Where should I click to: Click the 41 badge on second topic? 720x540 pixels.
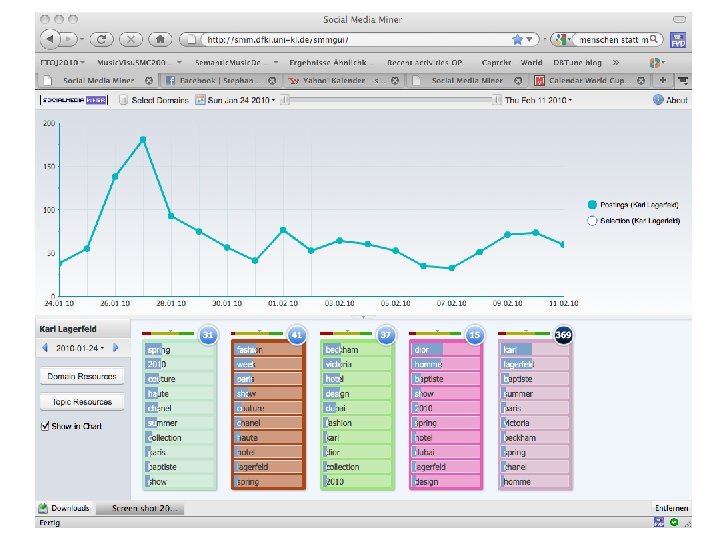point(297,335)
